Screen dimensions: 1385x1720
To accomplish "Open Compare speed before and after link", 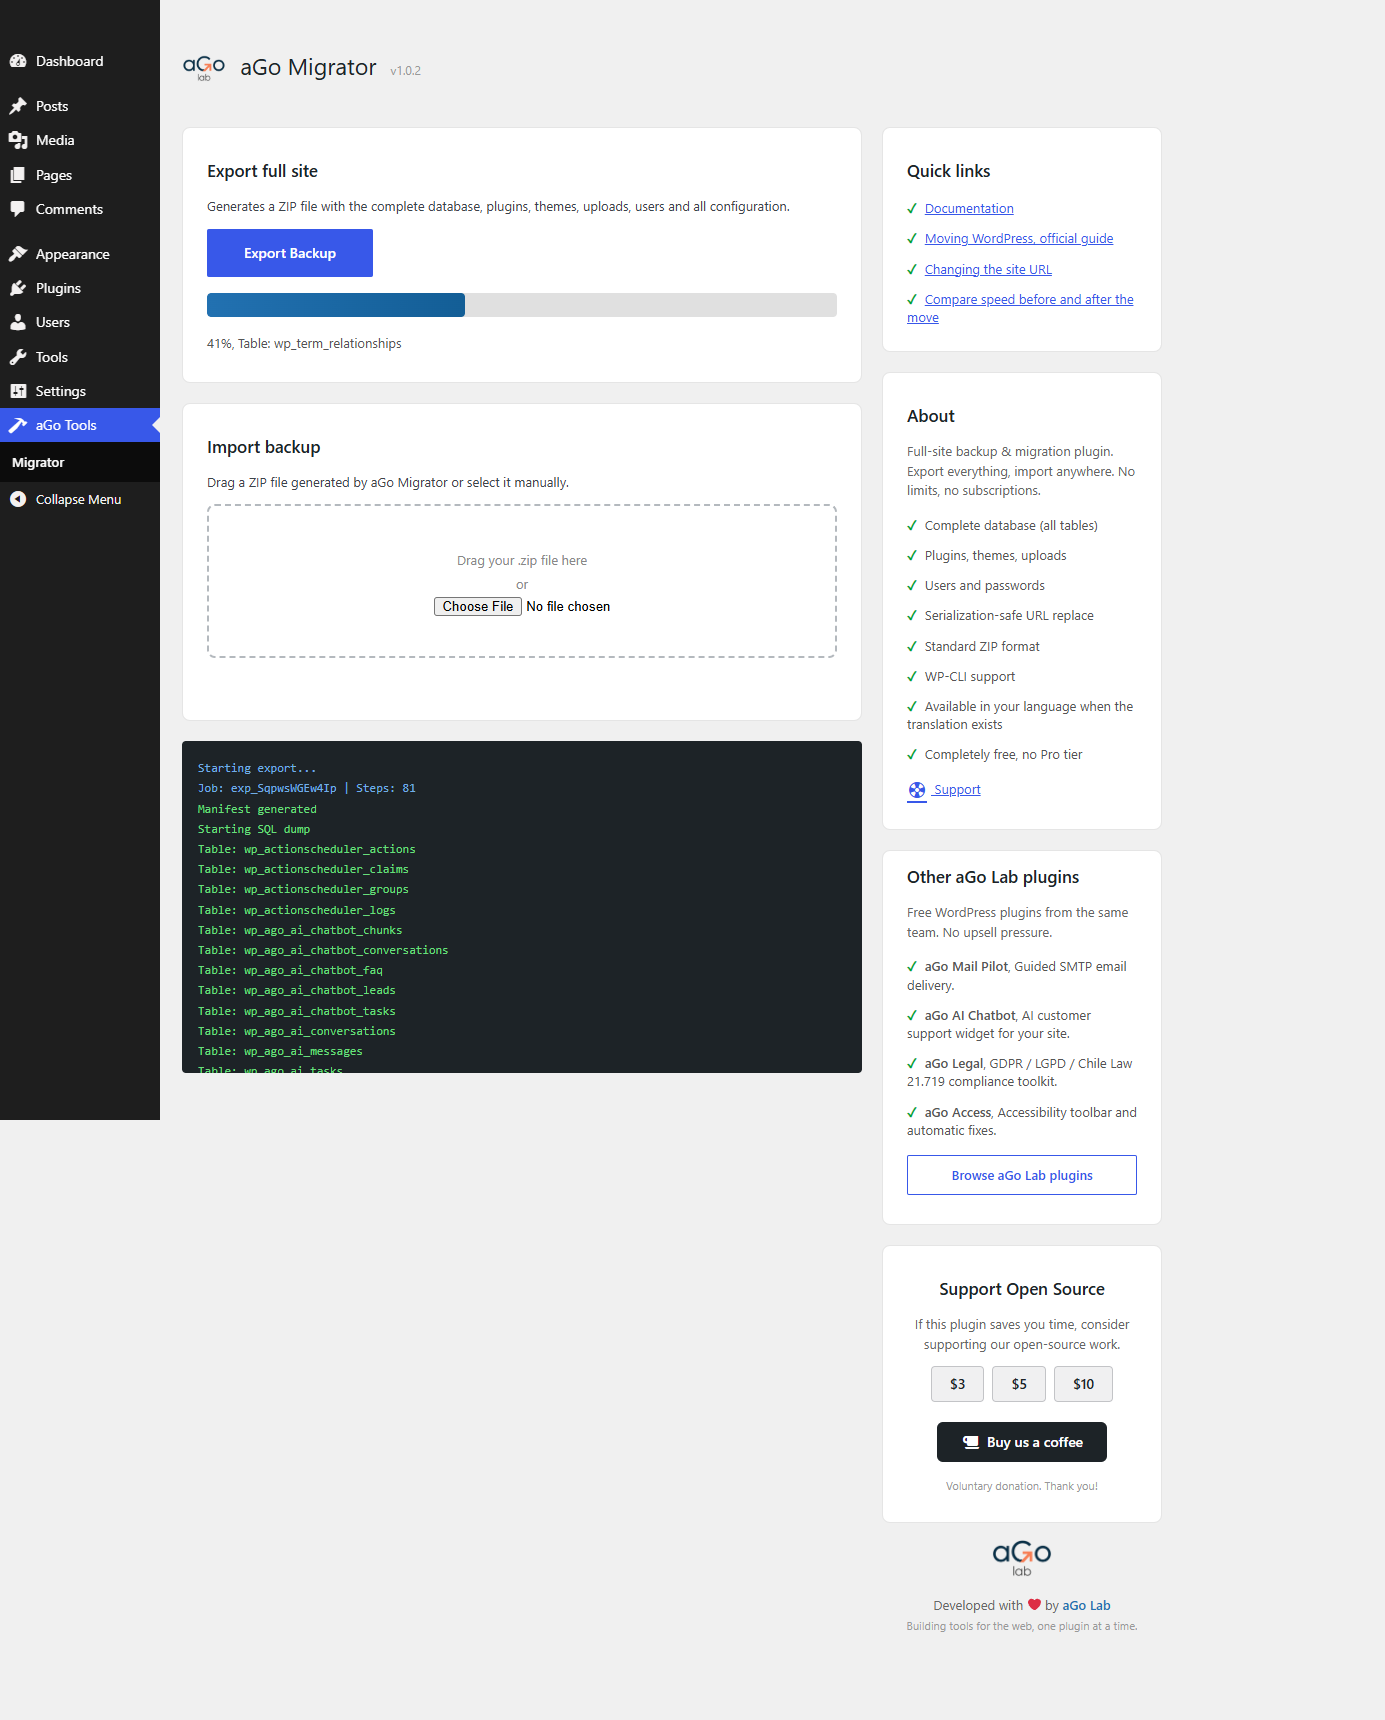I will pyautogui.click(x=1020, y=308).
